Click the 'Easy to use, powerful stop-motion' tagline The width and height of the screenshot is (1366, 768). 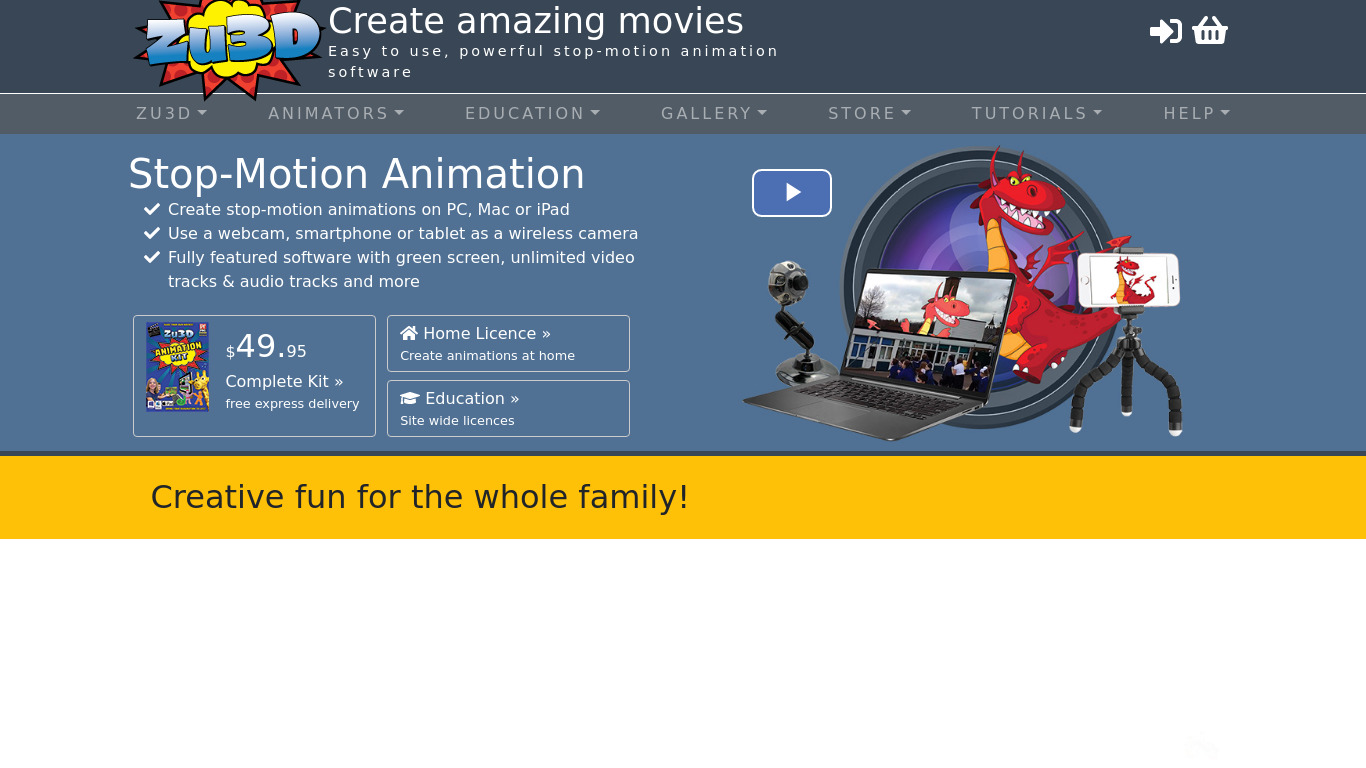(553, 61)
